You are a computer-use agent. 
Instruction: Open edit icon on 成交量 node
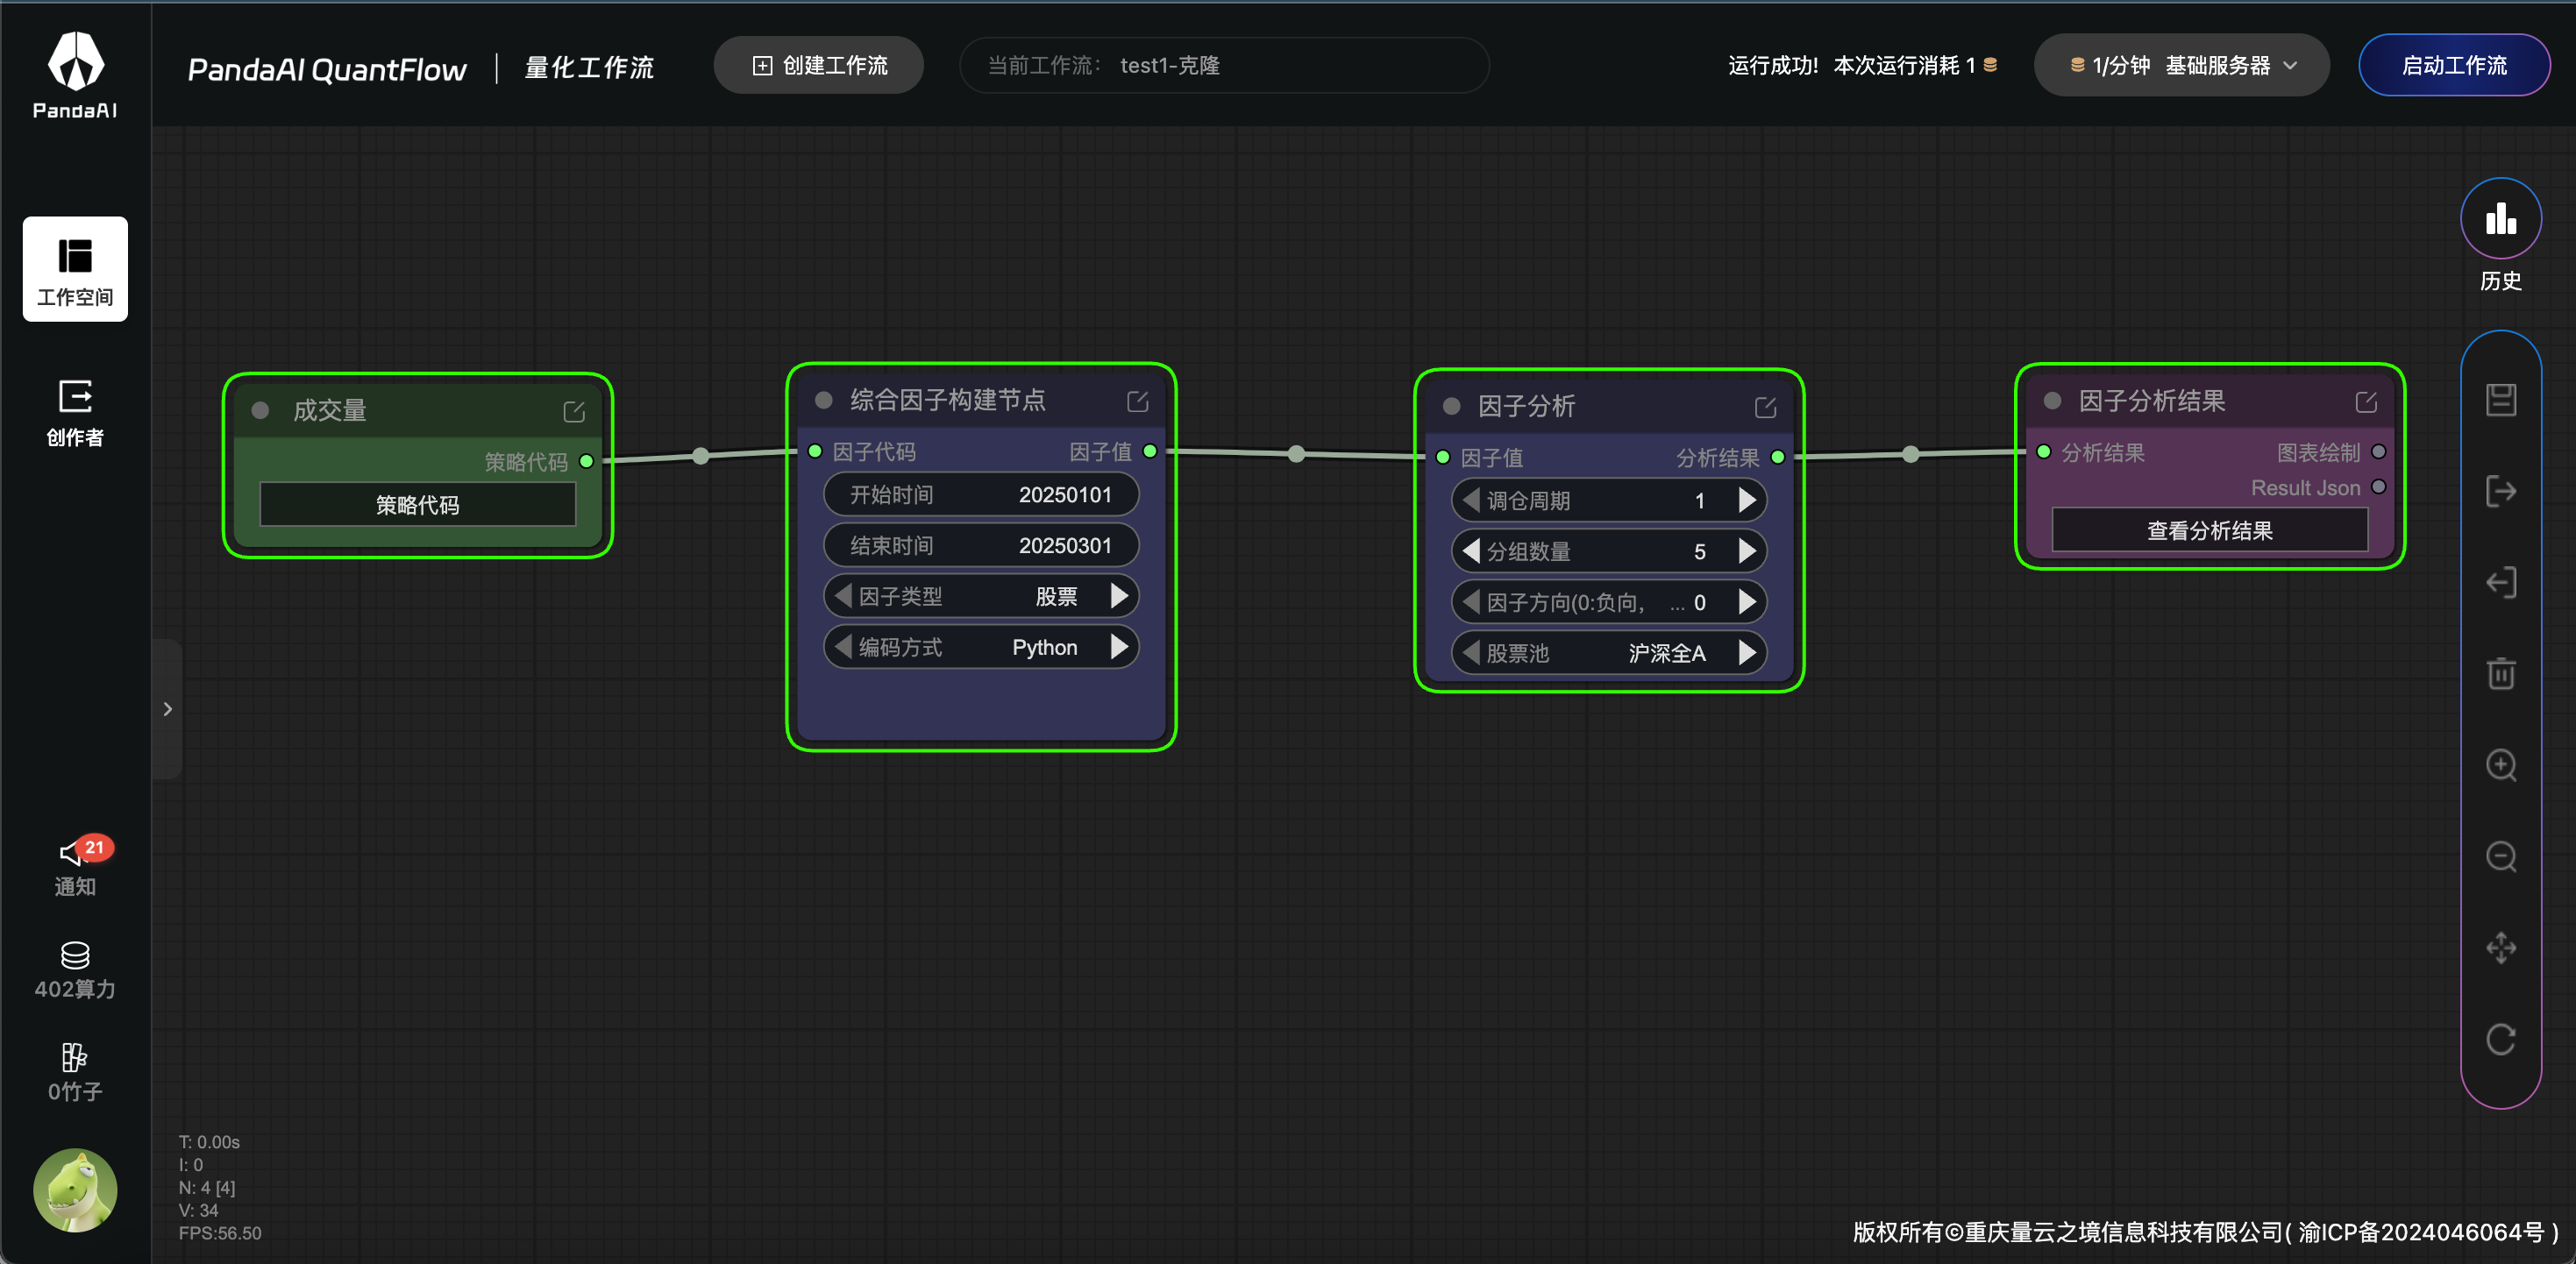click(574, 411)
